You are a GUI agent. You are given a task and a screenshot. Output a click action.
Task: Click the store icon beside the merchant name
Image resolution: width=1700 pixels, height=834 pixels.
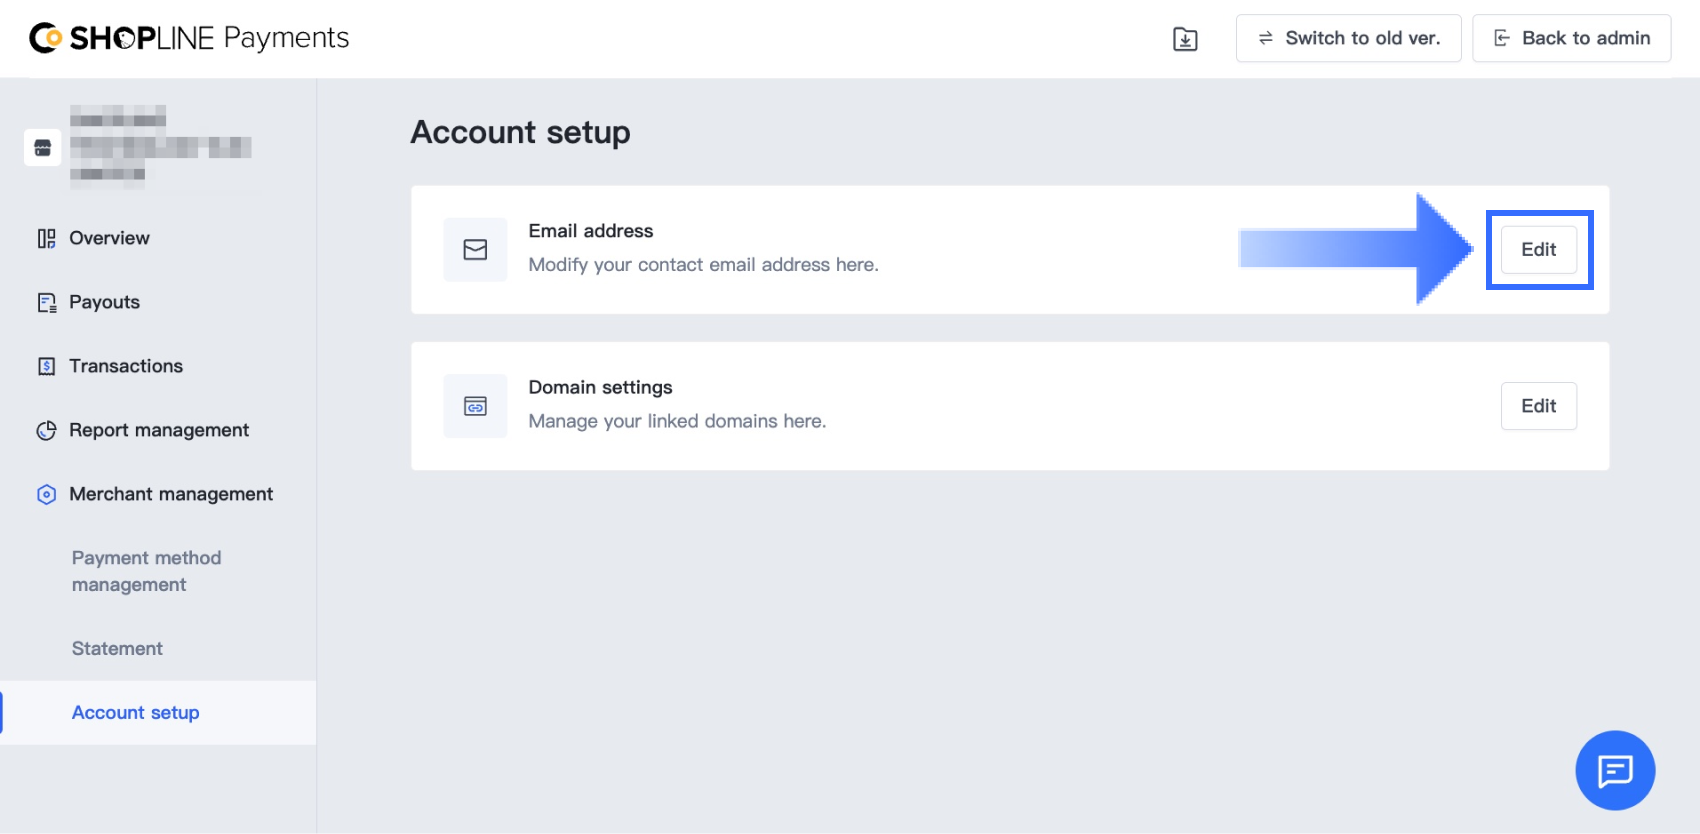click(x=42, y=148)
